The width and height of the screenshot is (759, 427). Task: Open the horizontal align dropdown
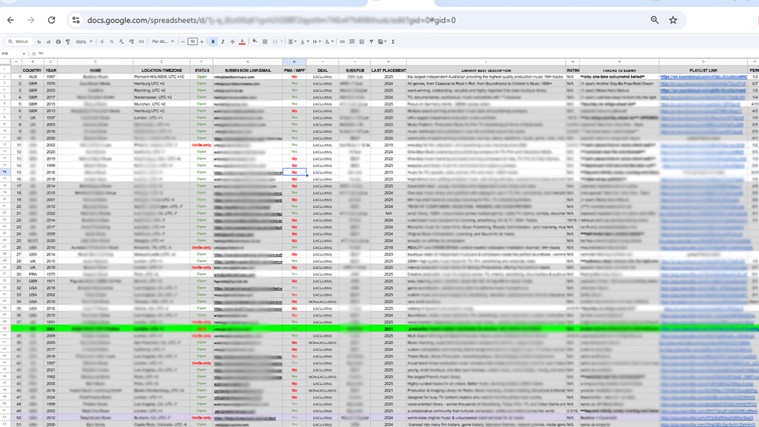[x=292, y=42]
